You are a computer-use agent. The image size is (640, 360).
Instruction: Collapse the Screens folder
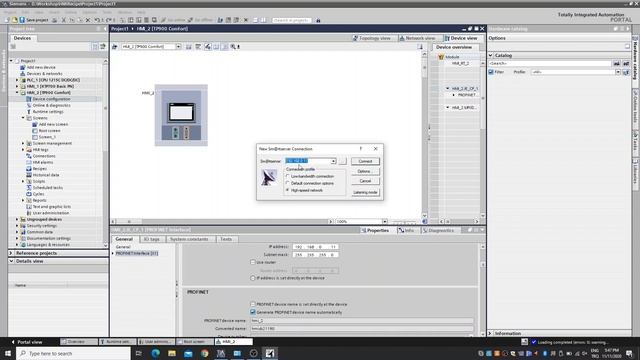pos(23,118)
